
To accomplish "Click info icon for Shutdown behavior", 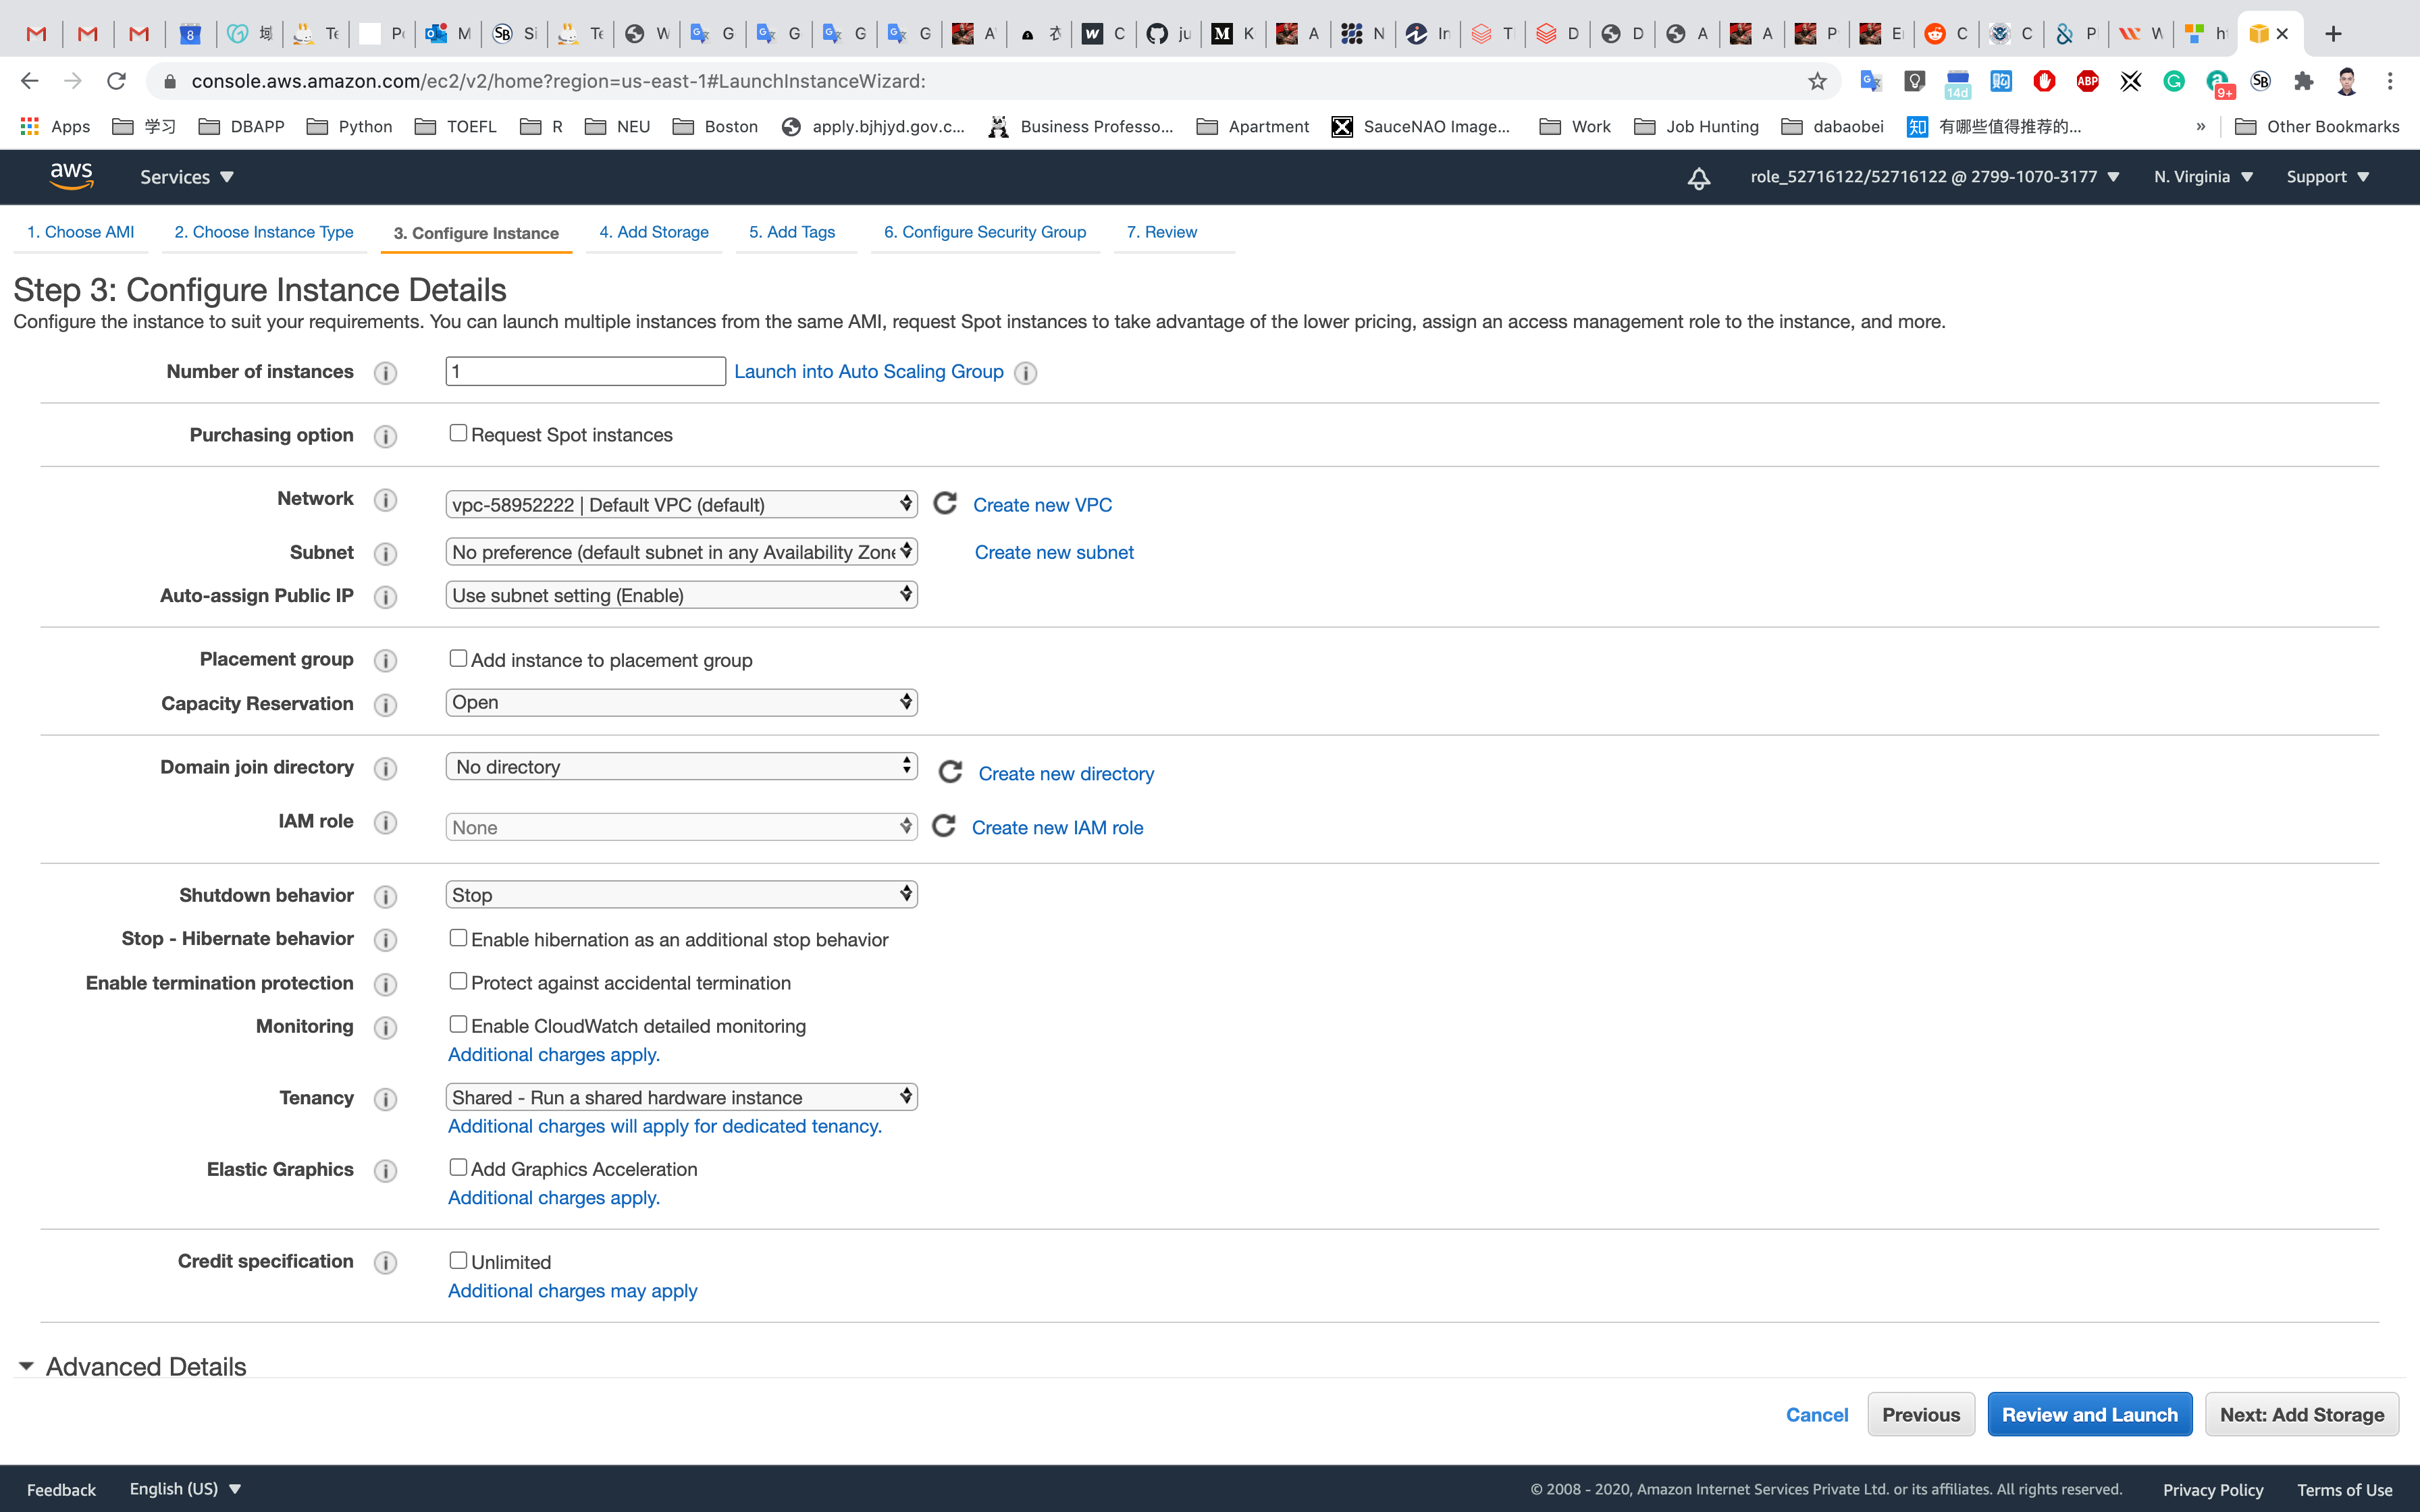I will pyautogui.click(x=385, y=896).
